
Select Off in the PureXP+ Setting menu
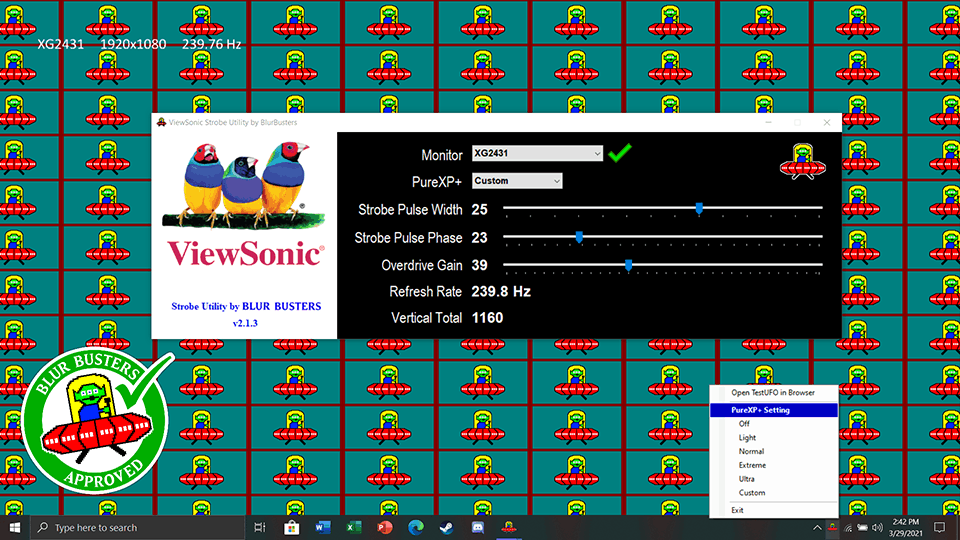click(x=744, y=424)
